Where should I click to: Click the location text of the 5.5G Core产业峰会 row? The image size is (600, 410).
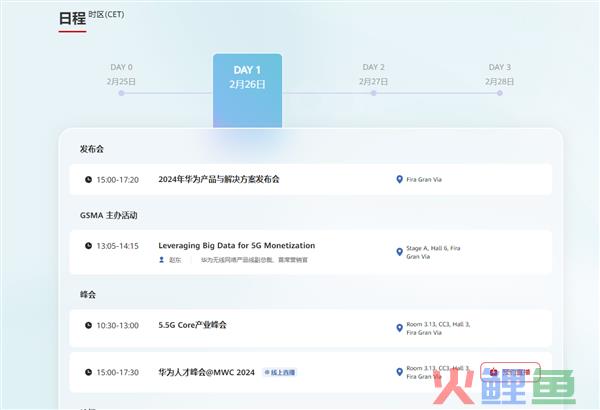point(438,328)
